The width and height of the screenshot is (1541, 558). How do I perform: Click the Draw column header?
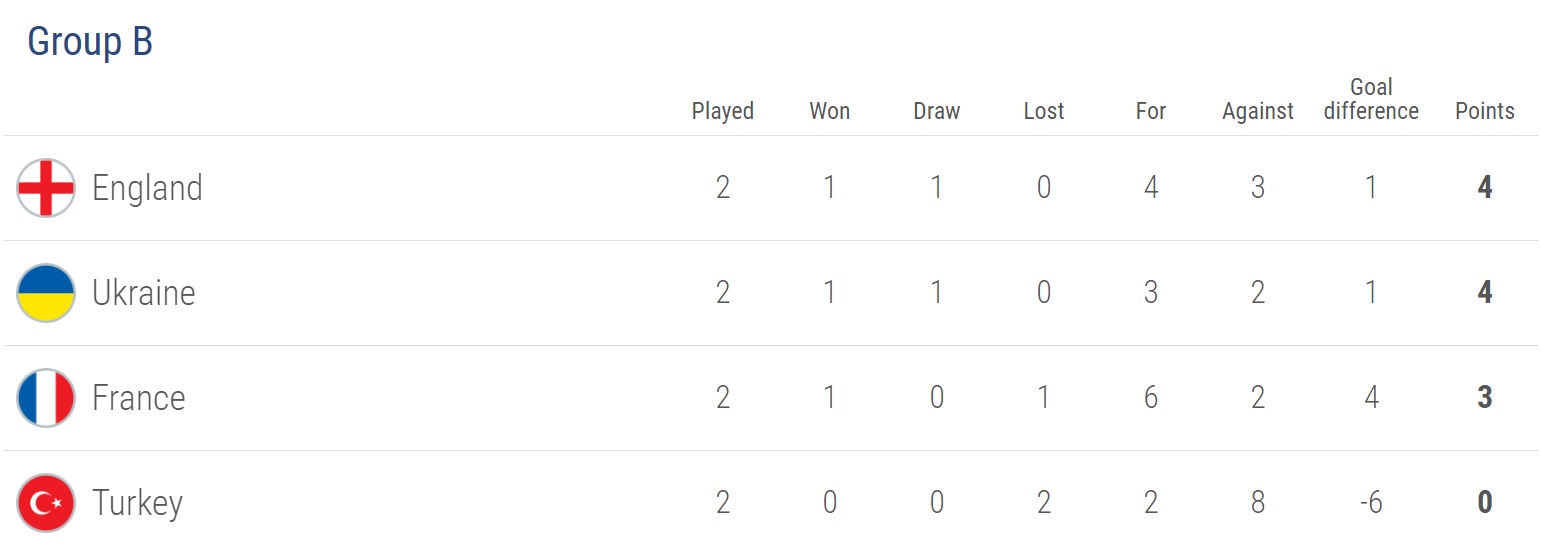click(936, 111)
